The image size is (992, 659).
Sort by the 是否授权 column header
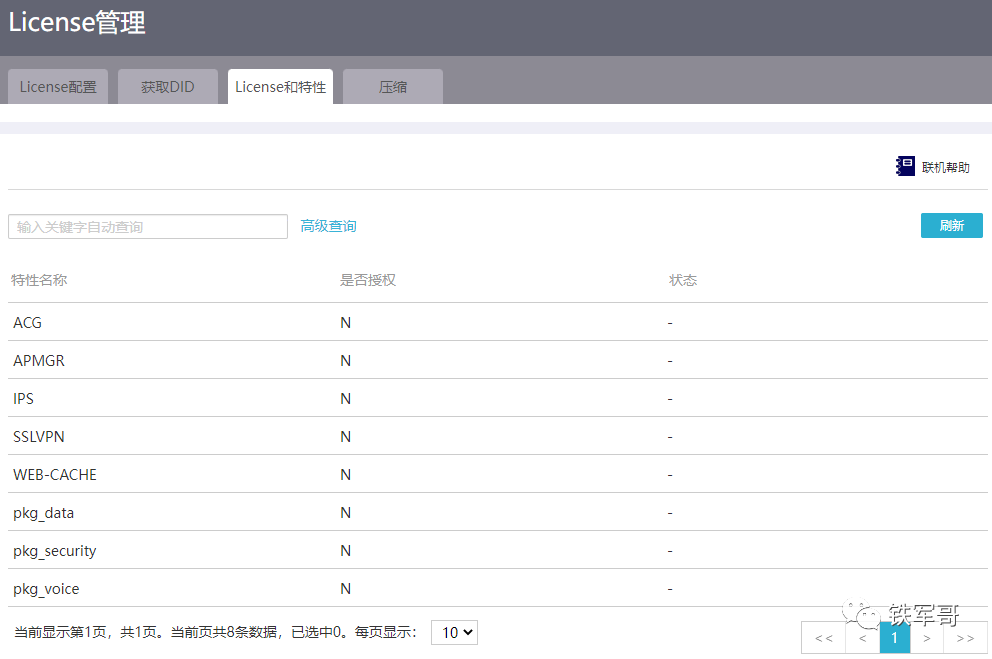click(368, 280)
